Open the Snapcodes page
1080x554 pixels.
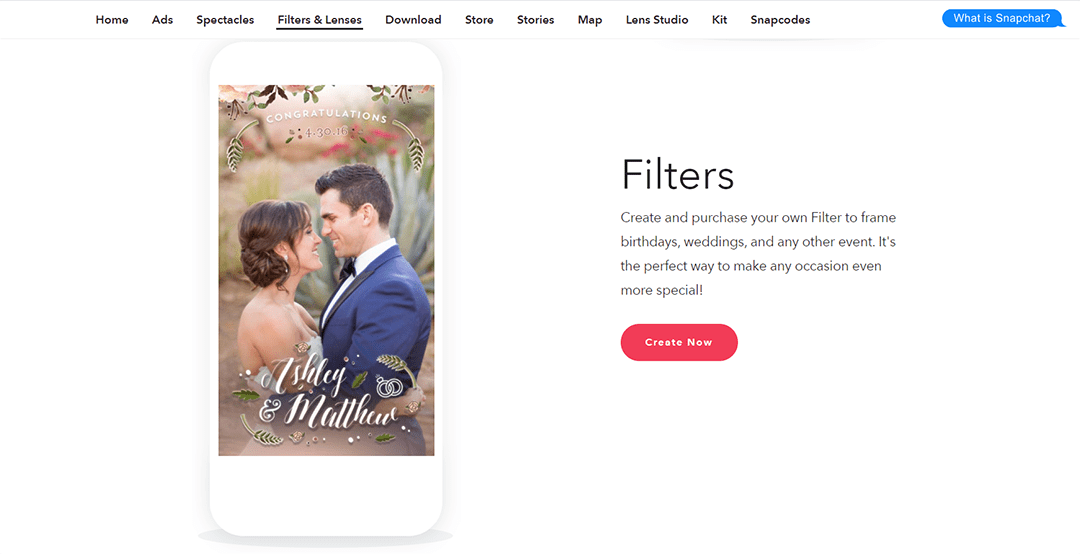(x=780, y=20)
